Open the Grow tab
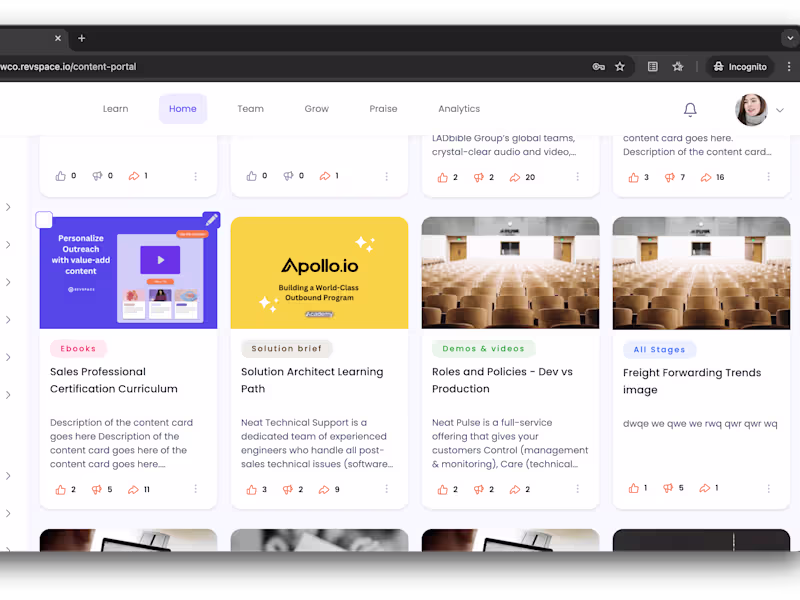 click(x=317, y=109)
